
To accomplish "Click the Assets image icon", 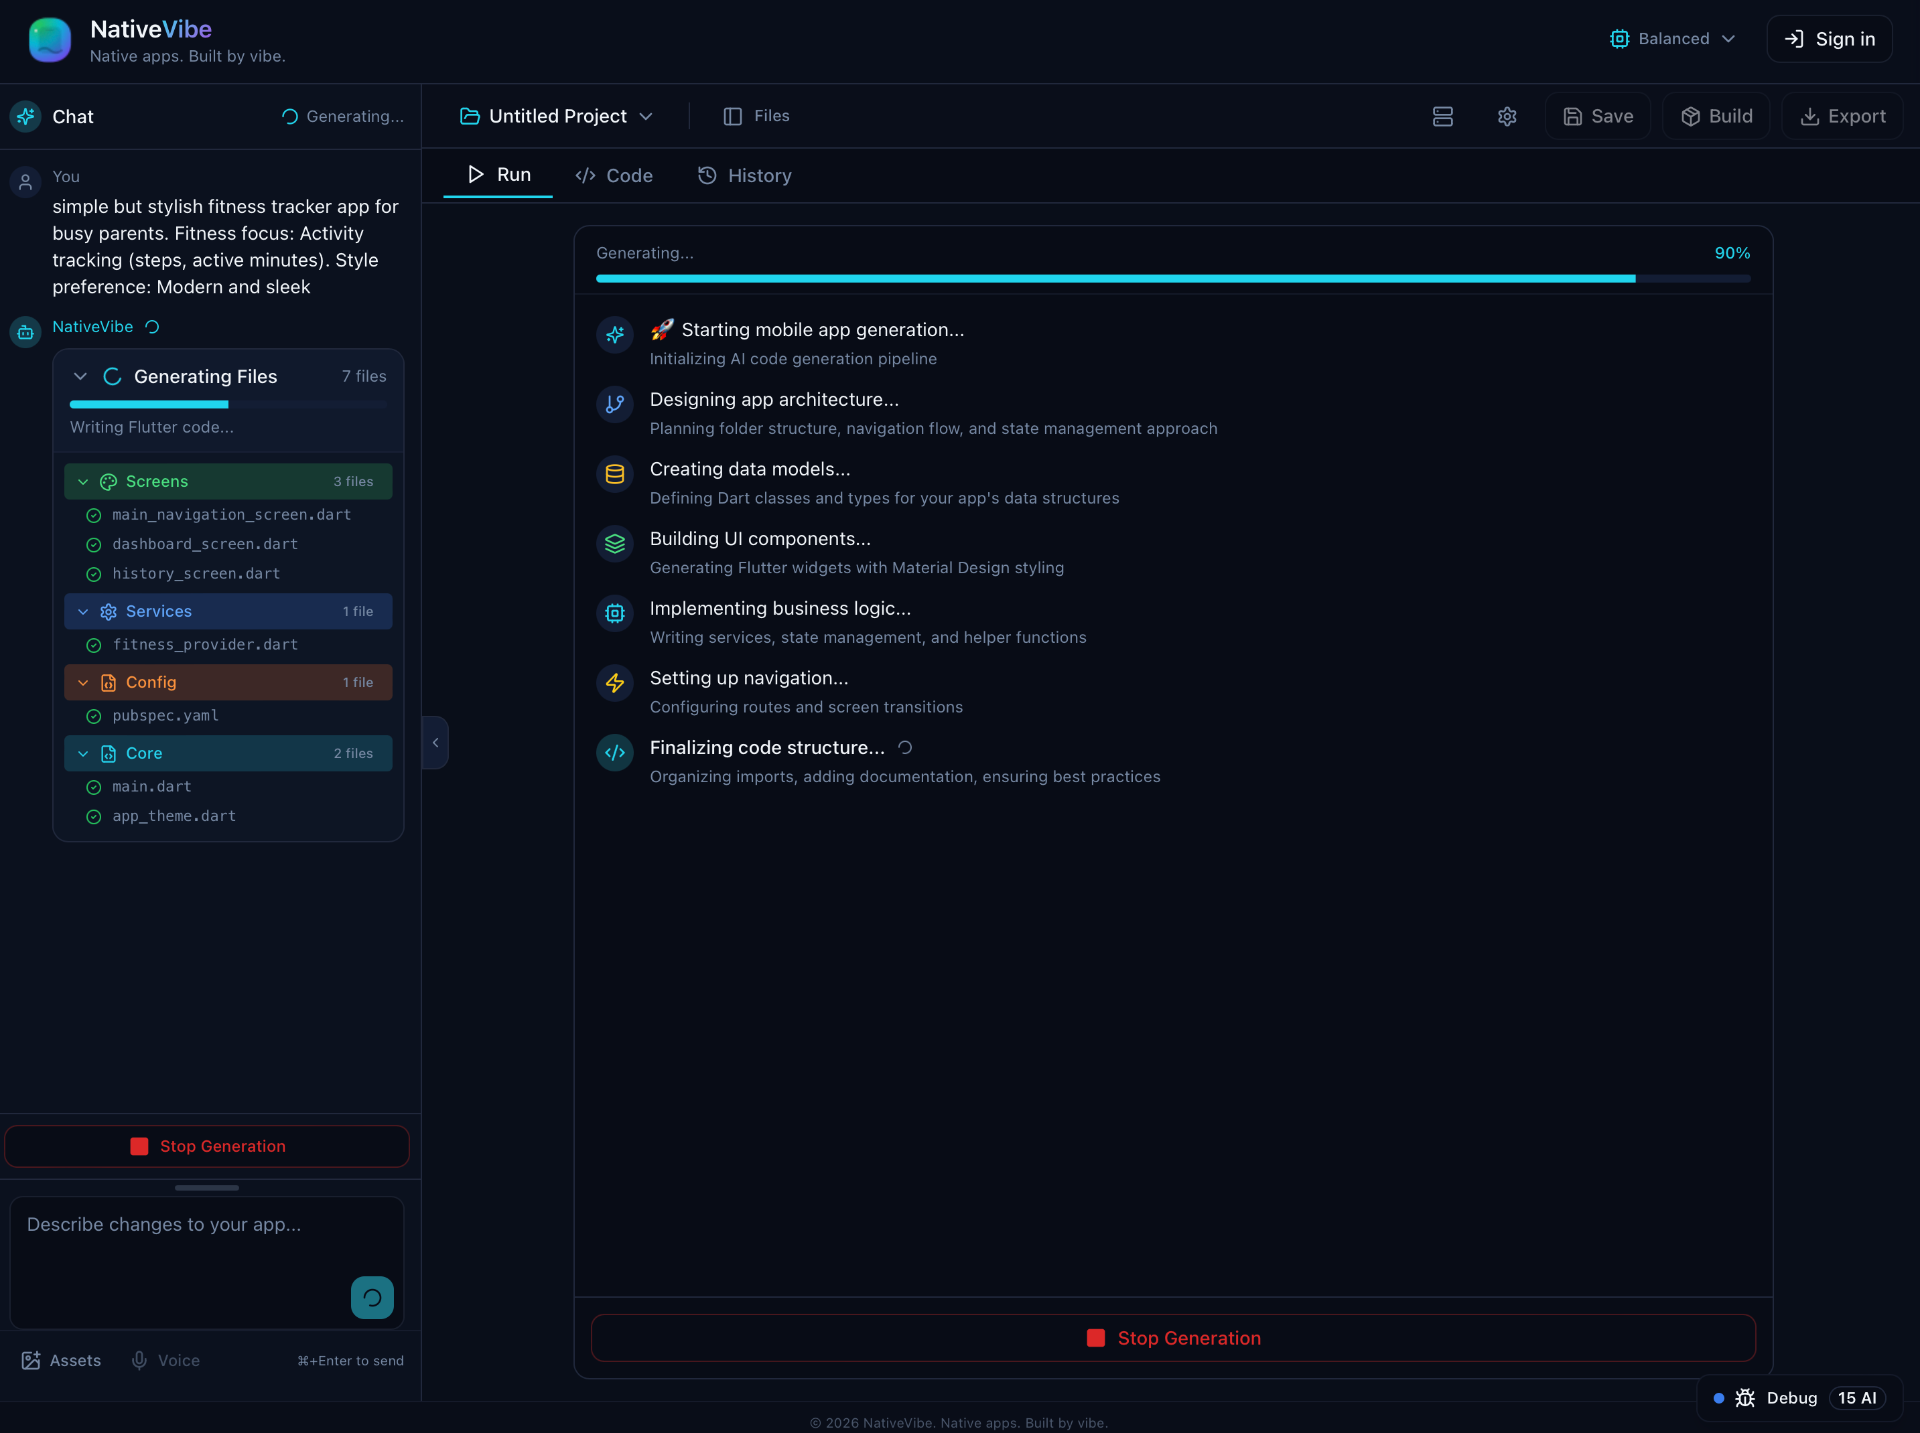I will 31,1361.
